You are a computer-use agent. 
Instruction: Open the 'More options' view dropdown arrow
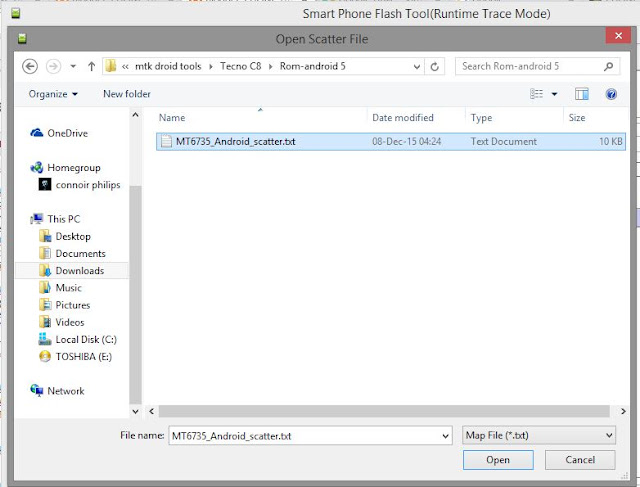[x=554, y=94]
